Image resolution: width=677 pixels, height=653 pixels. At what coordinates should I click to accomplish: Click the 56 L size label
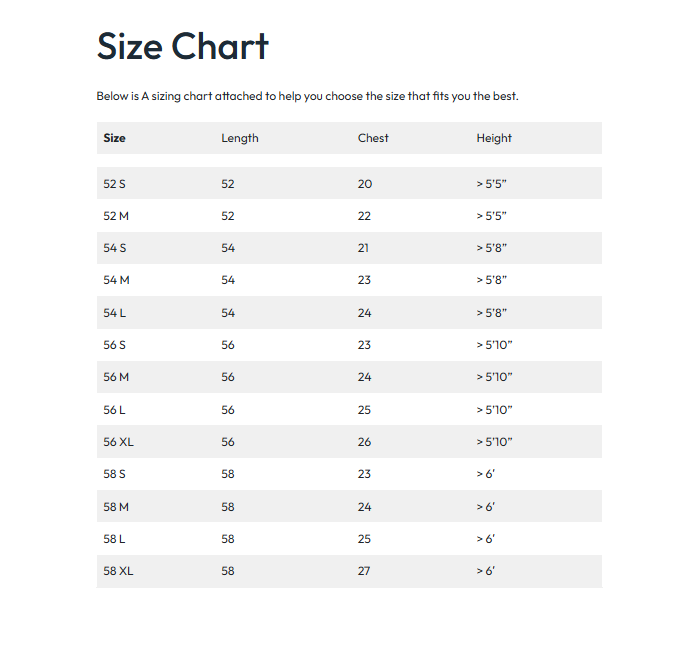[115, 410]
